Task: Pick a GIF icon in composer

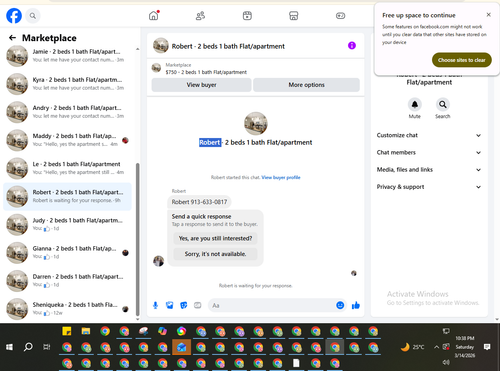Action: click(198, 305)
